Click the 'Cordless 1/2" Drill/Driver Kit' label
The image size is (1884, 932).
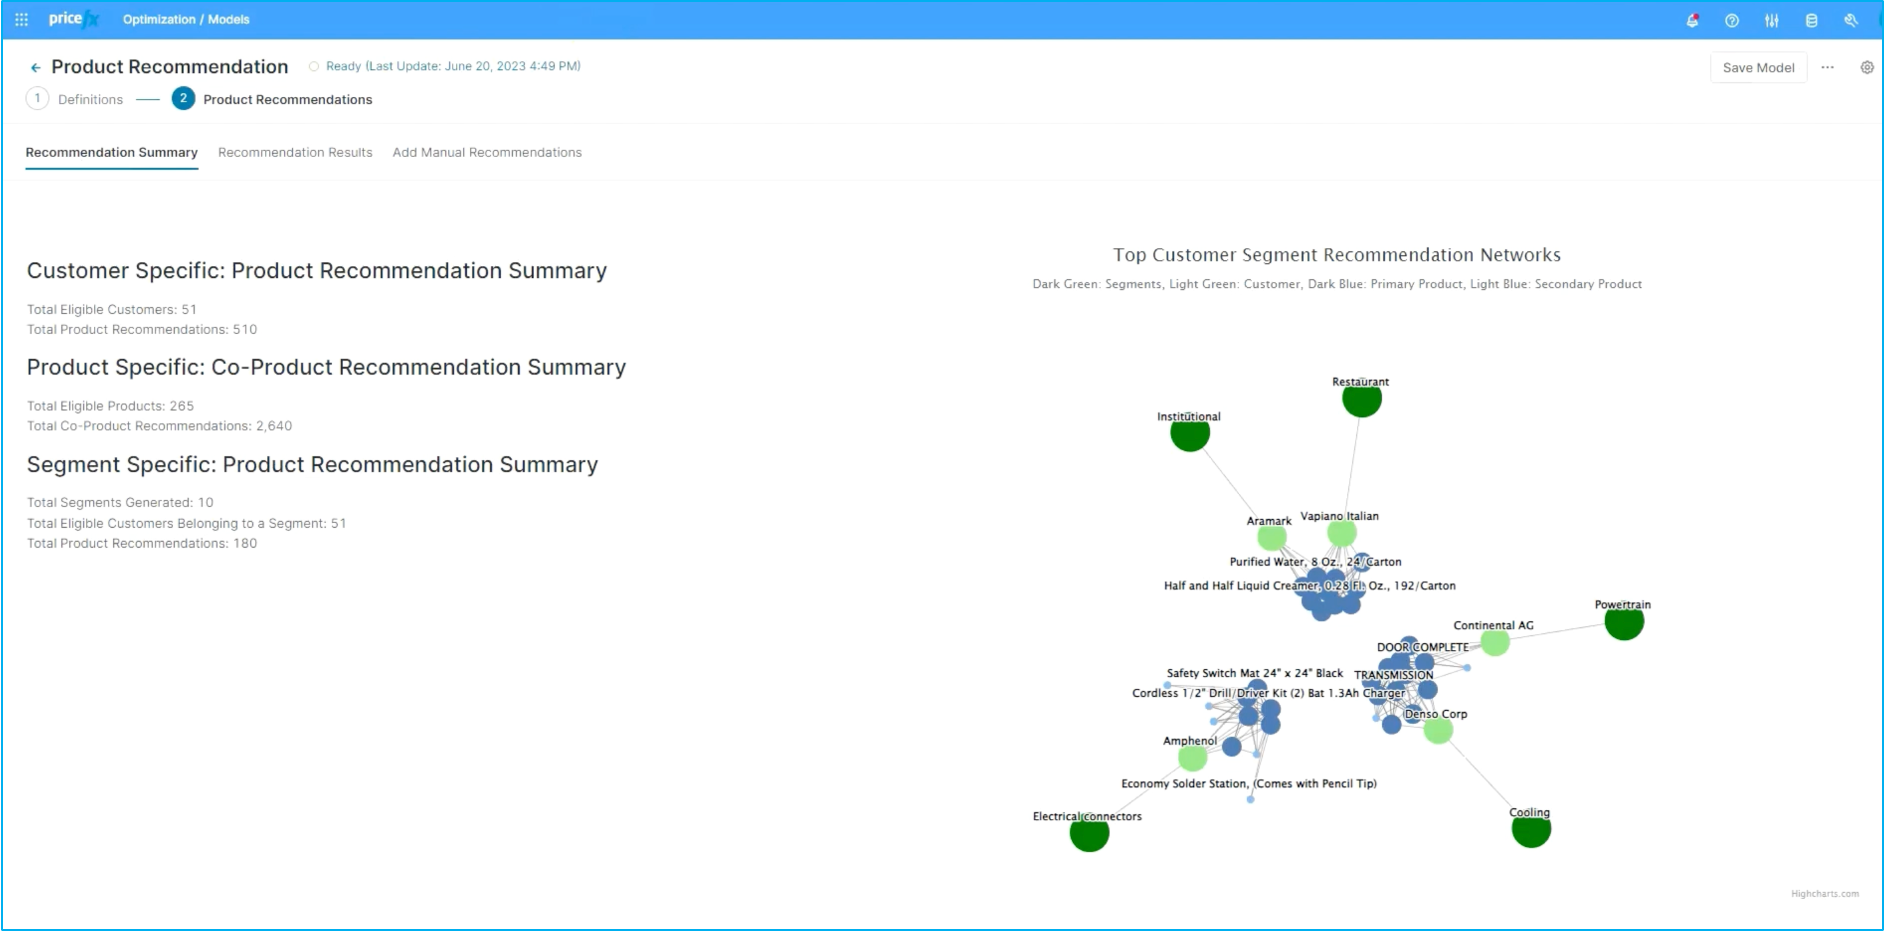point(1268,693)
